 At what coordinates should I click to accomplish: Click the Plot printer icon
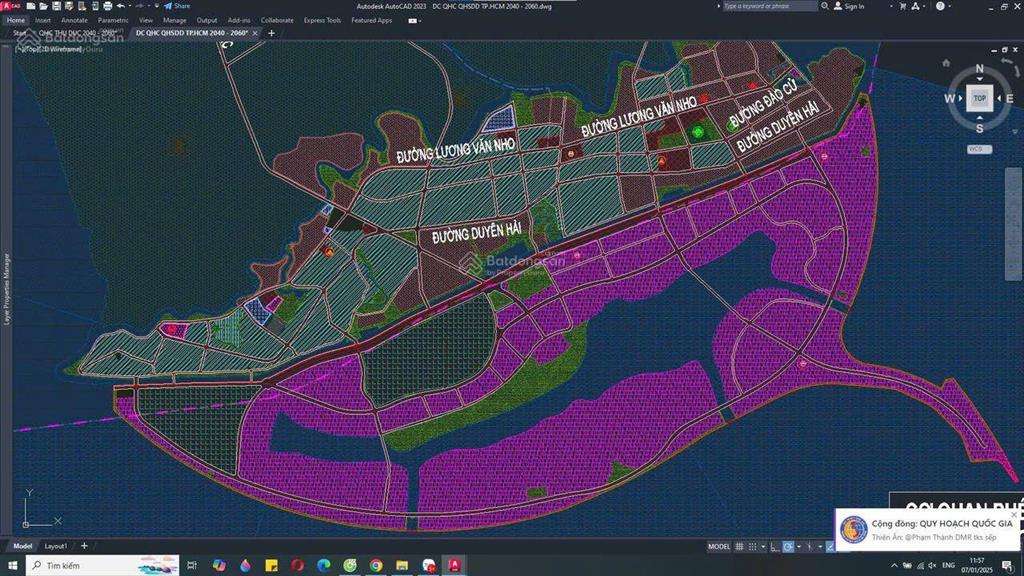point(108,6)
